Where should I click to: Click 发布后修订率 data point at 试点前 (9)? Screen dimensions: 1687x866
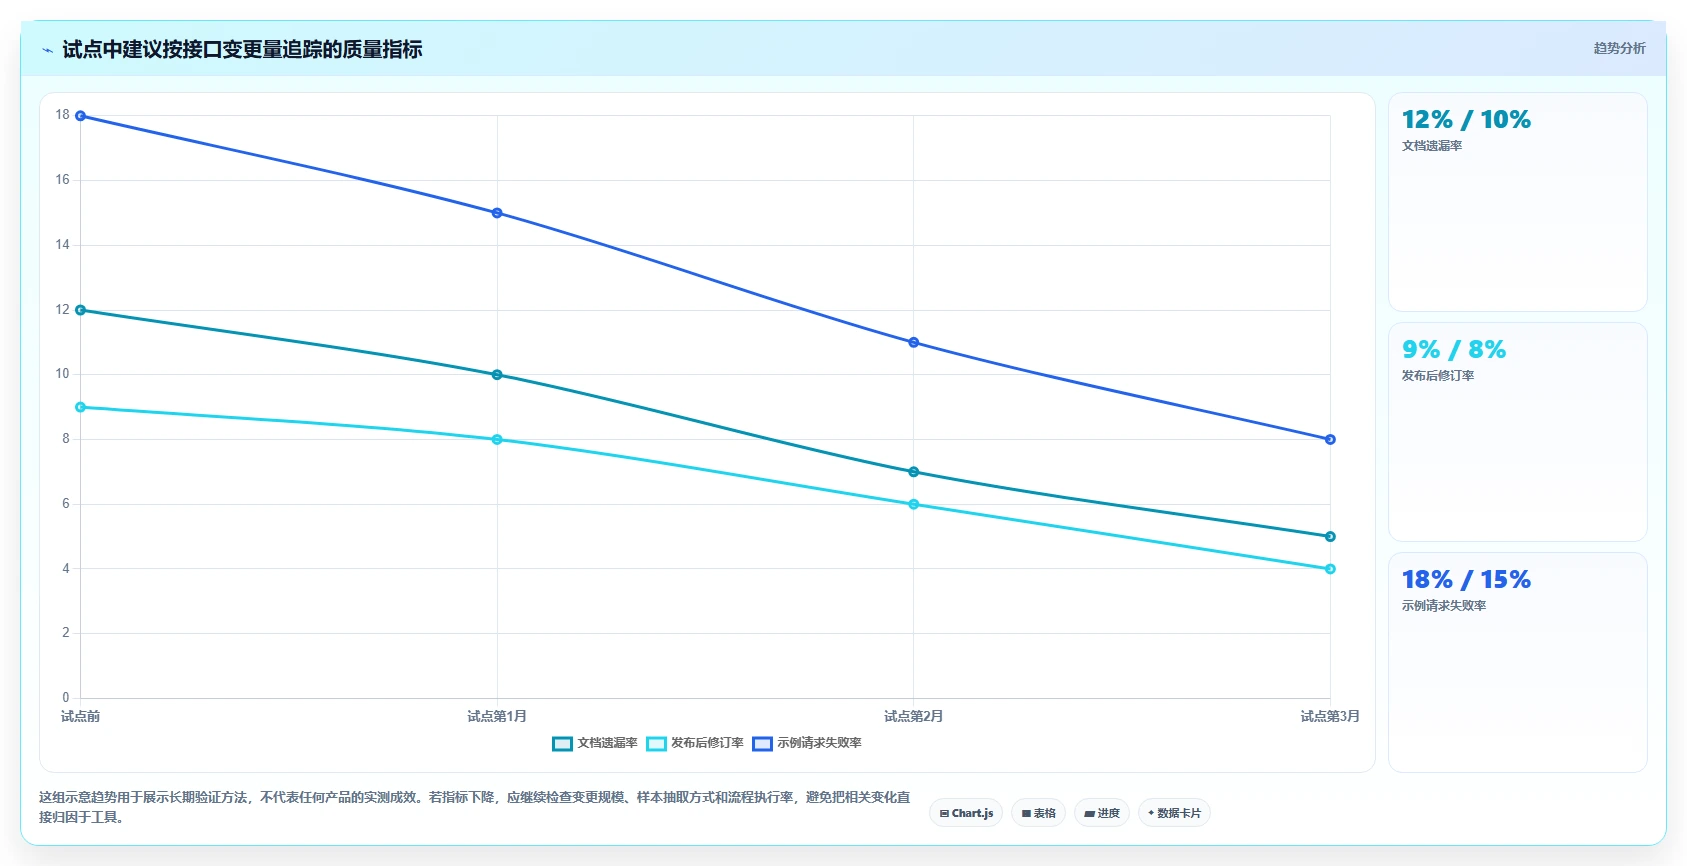tap(81, 407)
